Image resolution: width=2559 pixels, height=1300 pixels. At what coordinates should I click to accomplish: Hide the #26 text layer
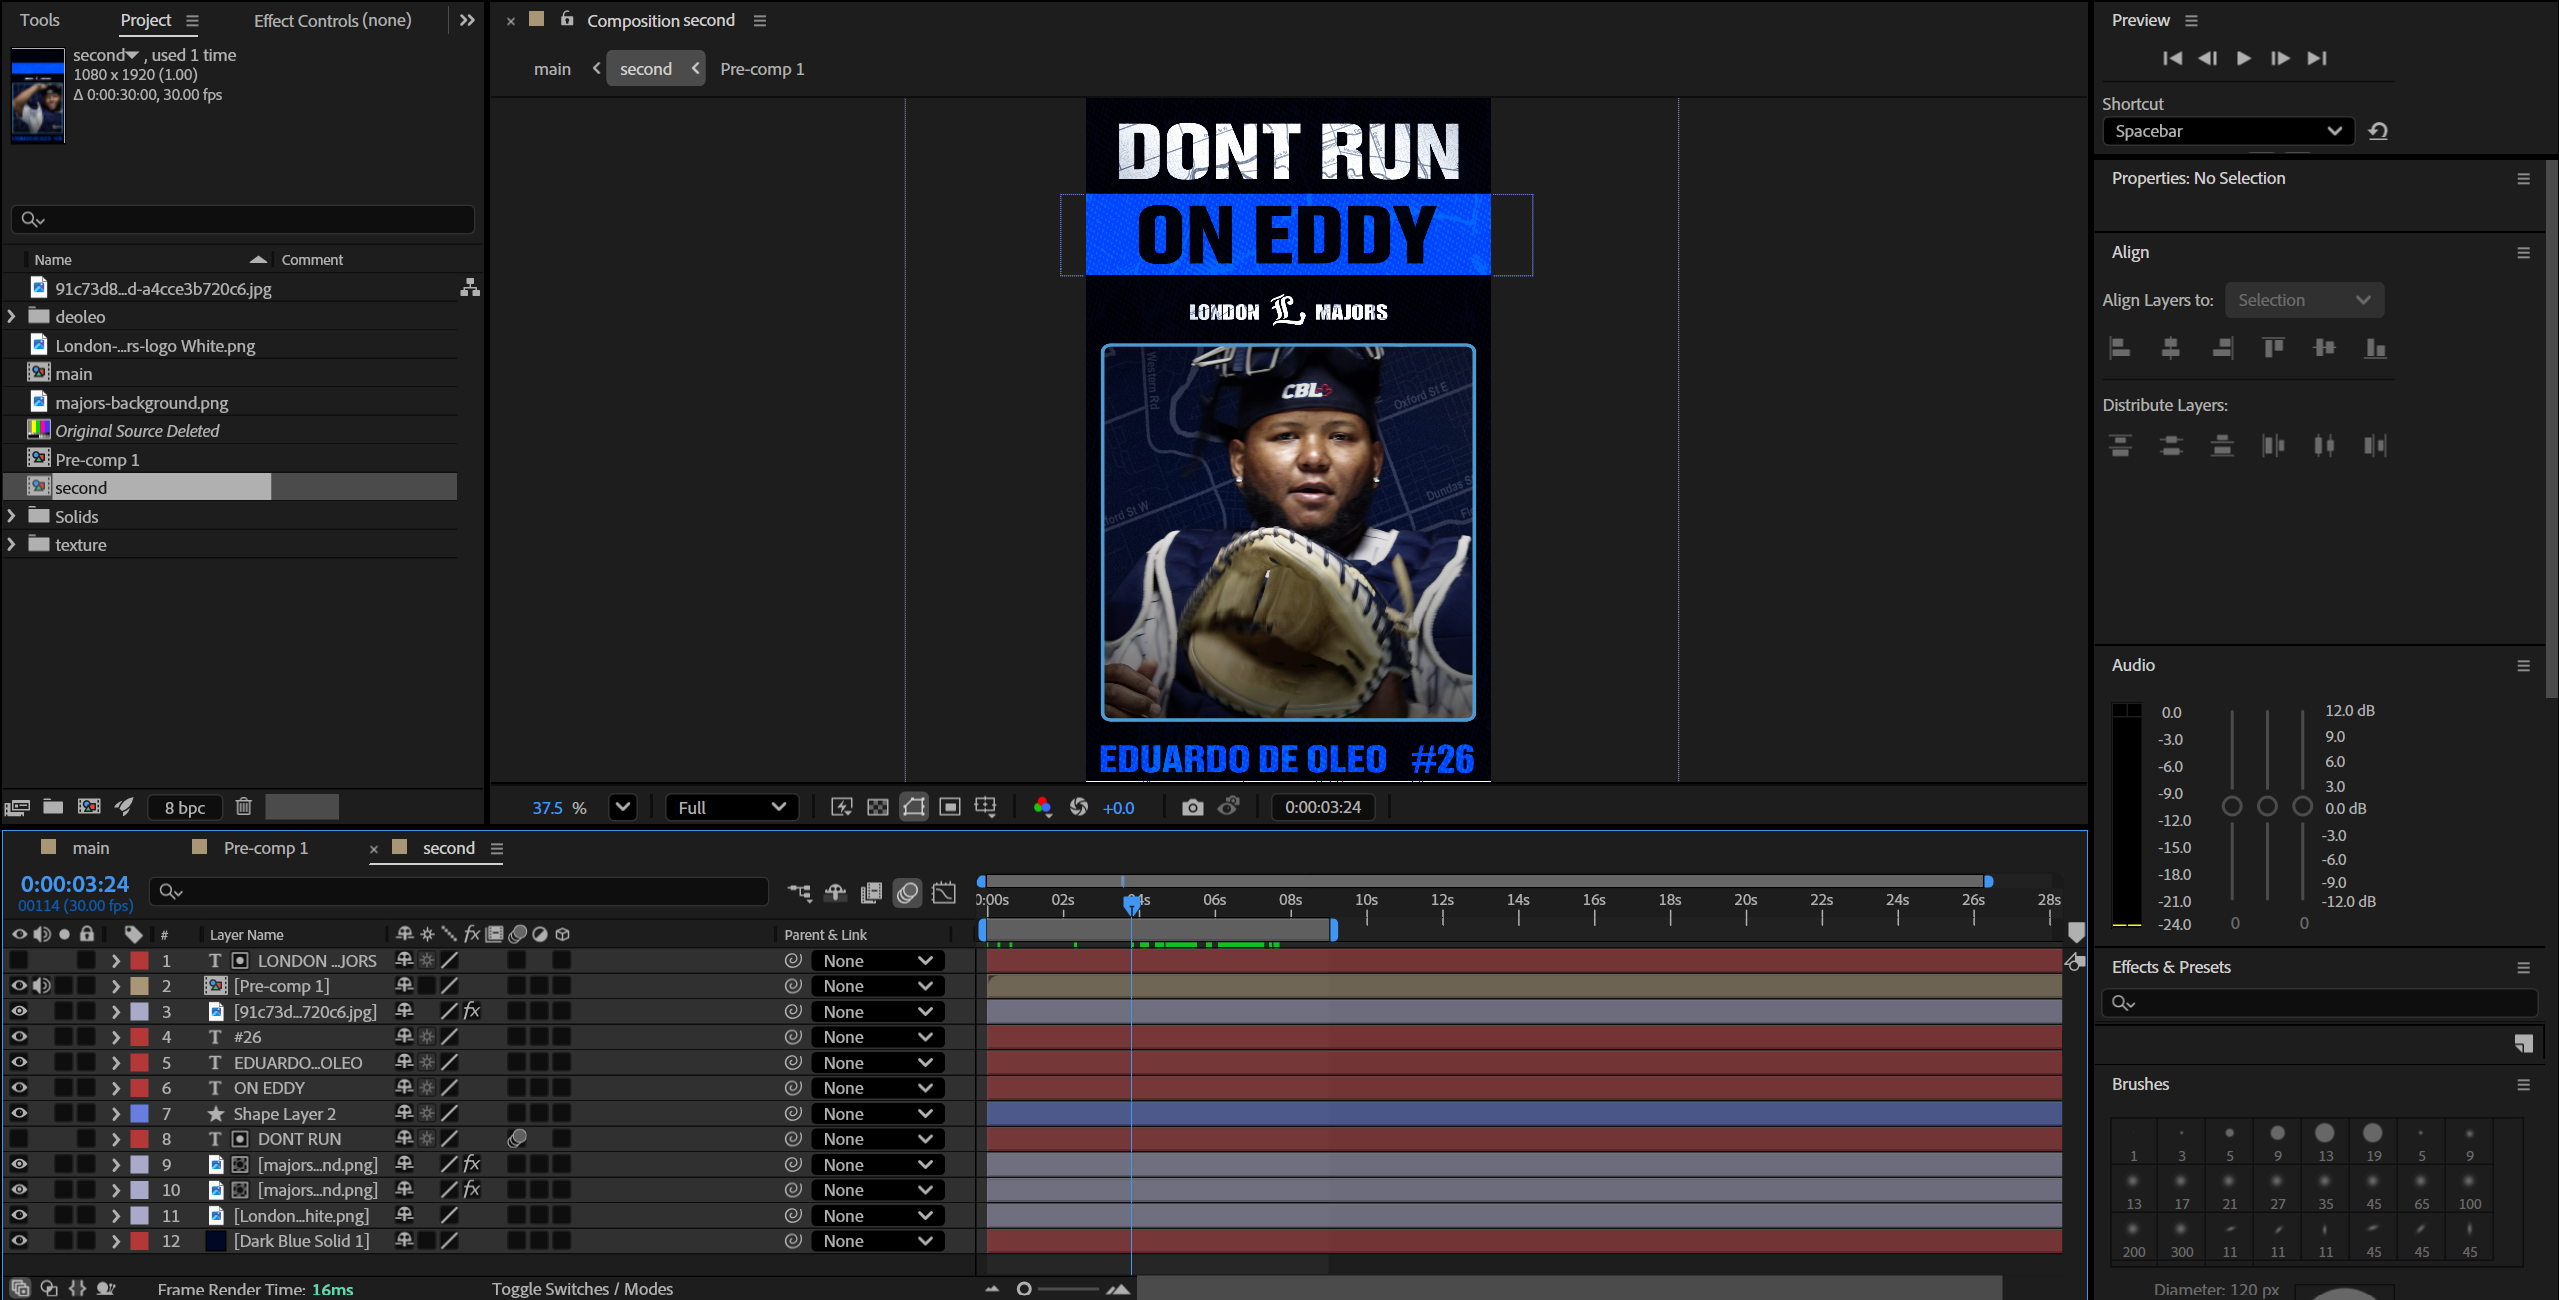point(19,1036)
